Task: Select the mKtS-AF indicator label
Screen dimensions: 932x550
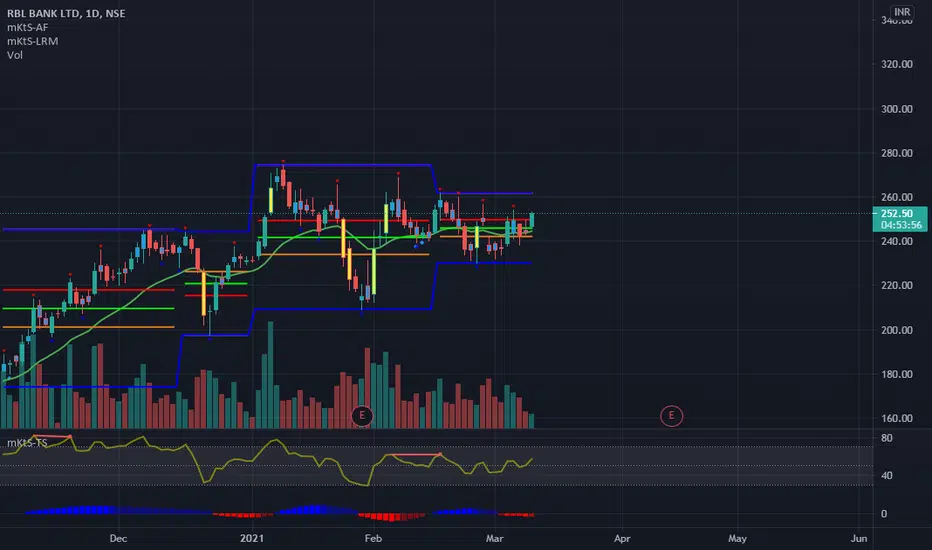Action: pyautogui.click(x=27, y=27)
